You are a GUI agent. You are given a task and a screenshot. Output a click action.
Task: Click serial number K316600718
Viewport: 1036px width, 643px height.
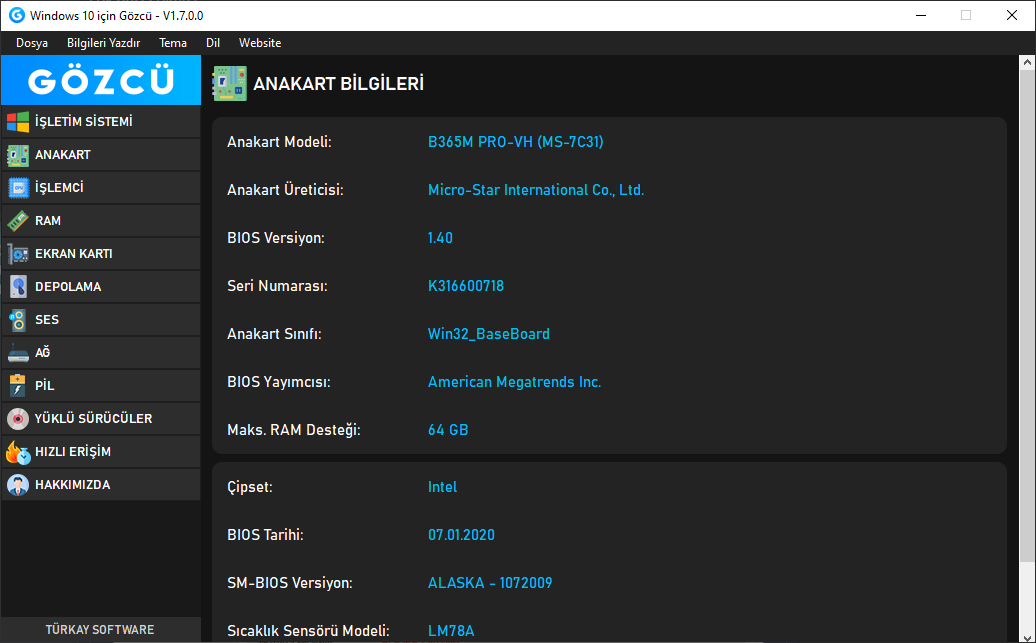[466, 286]
